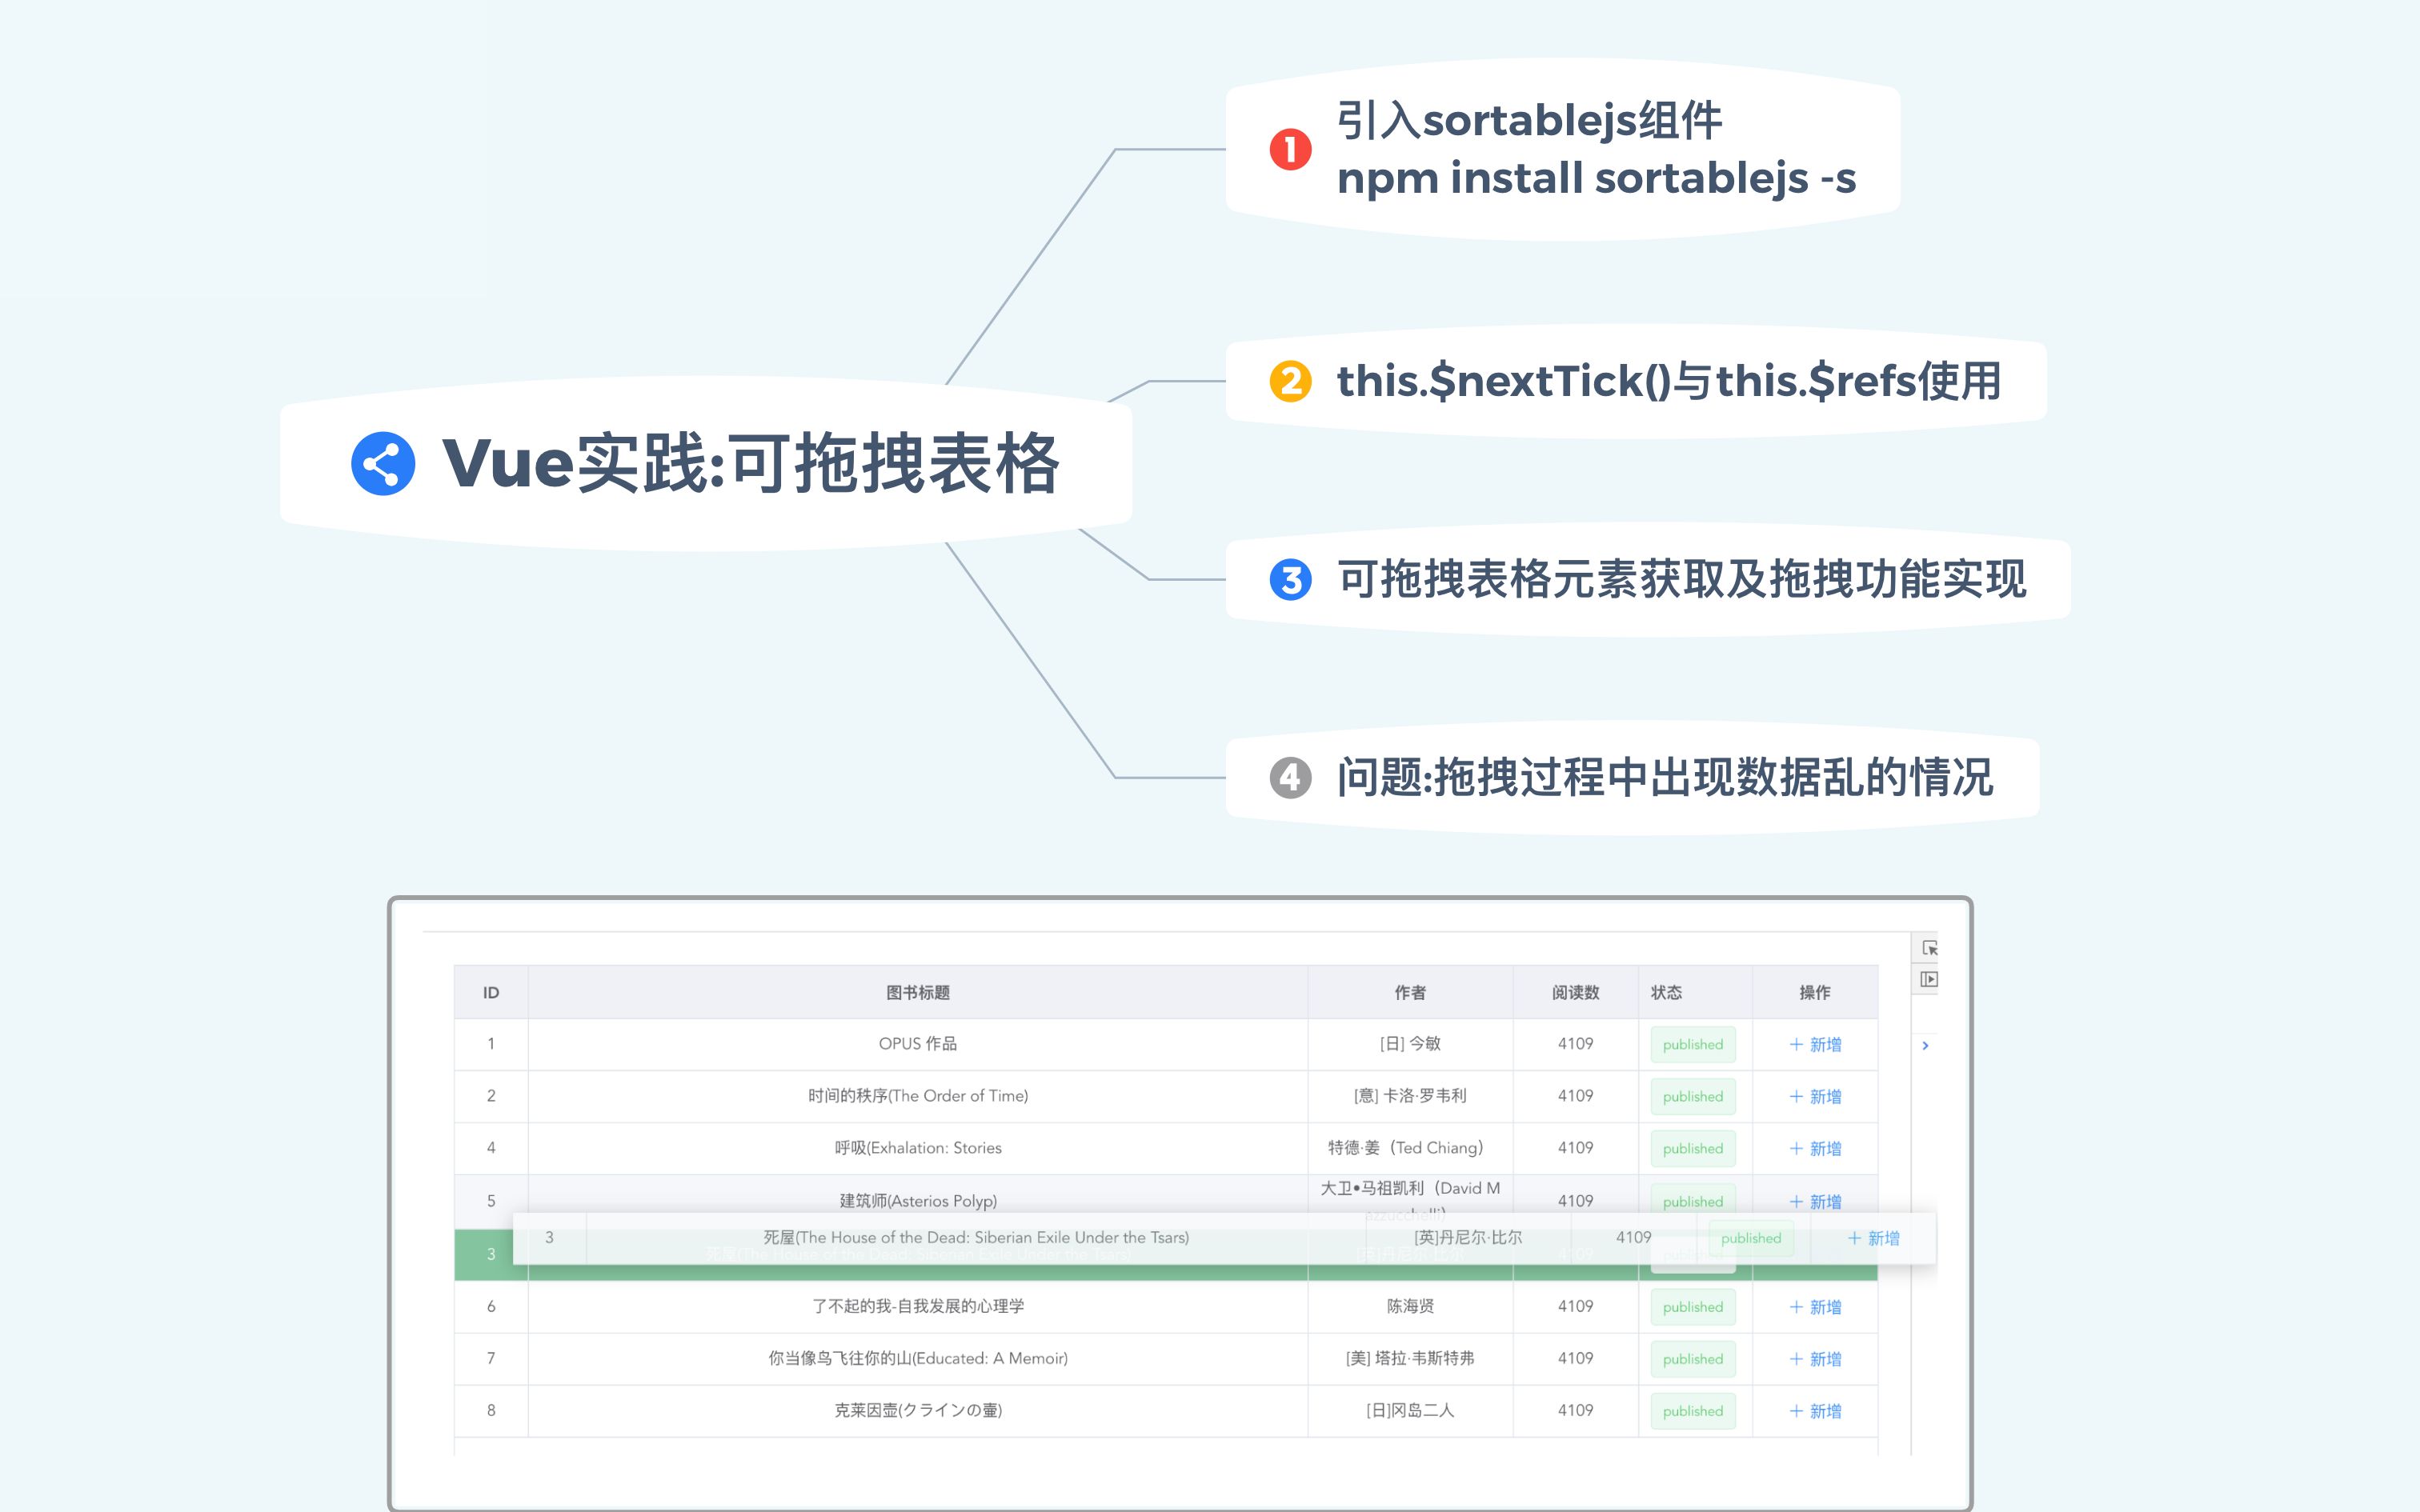Screen dimensions: 2420x1512
Task: Click 新增 in the dragged '死屋' row
Action: pos(1873,1238)
